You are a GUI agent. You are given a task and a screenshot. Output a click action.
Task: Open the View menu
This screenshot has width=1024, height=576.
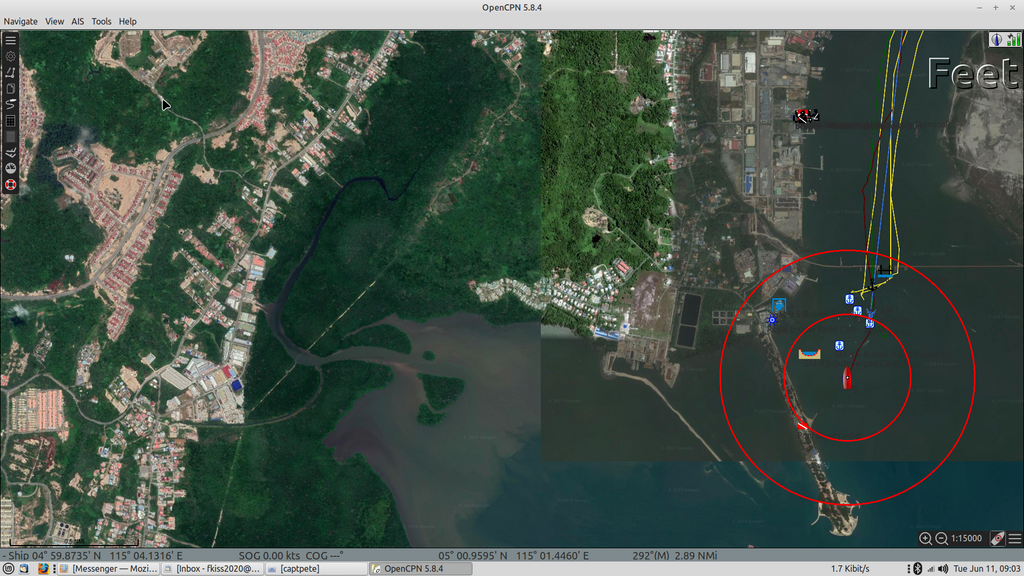point(54,20)
